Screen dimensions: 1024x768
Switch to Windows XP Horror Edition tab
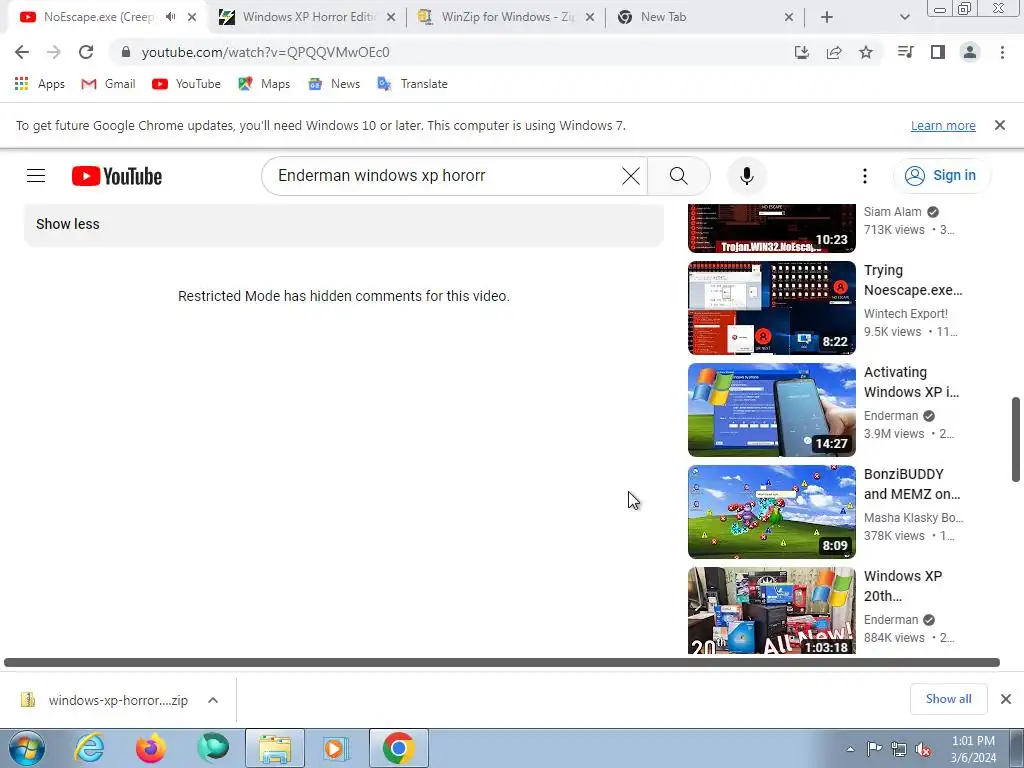[x=307, y=17]
